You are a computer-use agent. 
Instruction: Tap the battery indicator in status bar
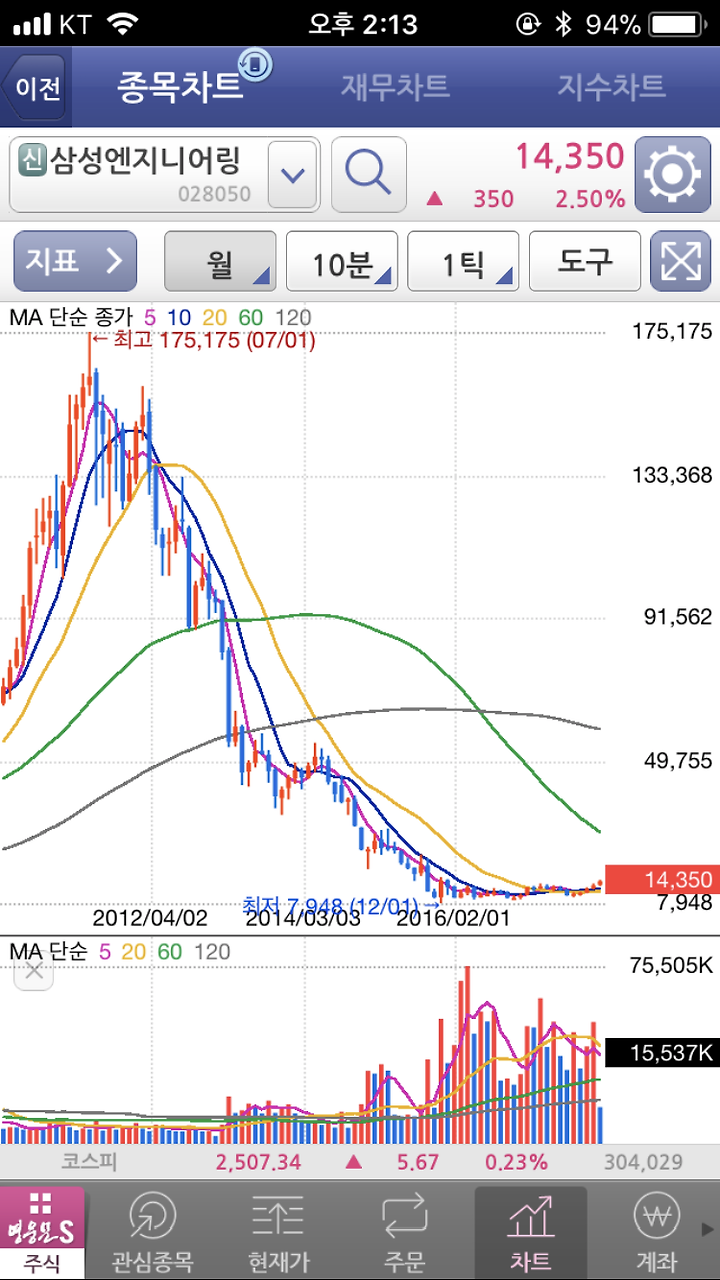[x=678, y=25]
